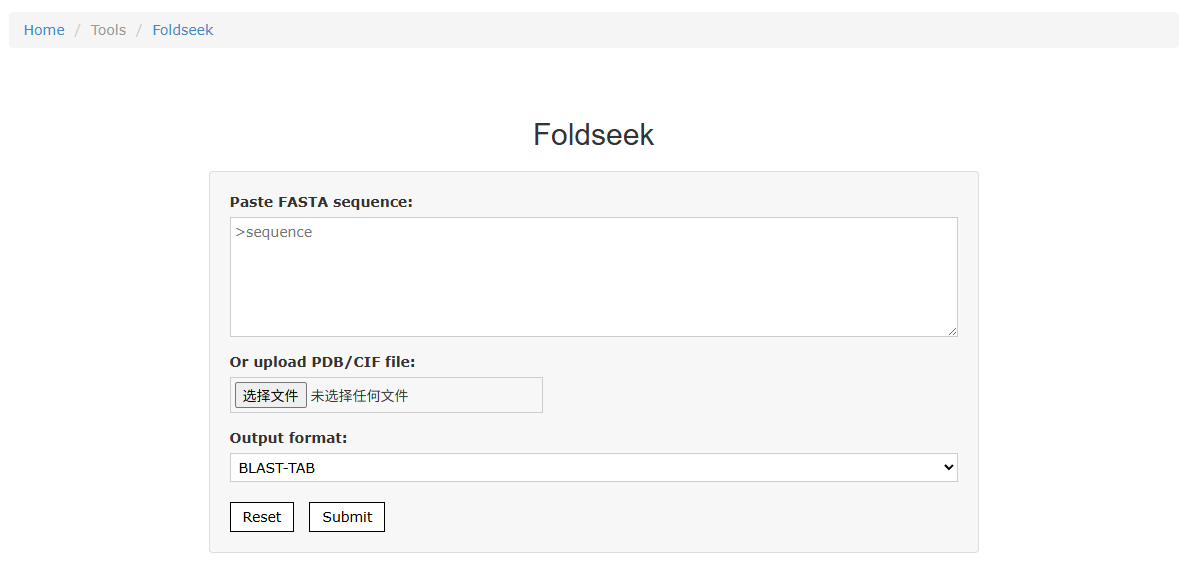The width and height of the screenshot is (1191, 571).
Task: Click the gray breadcrumb bar background
Action: click(x=684, y=30)
